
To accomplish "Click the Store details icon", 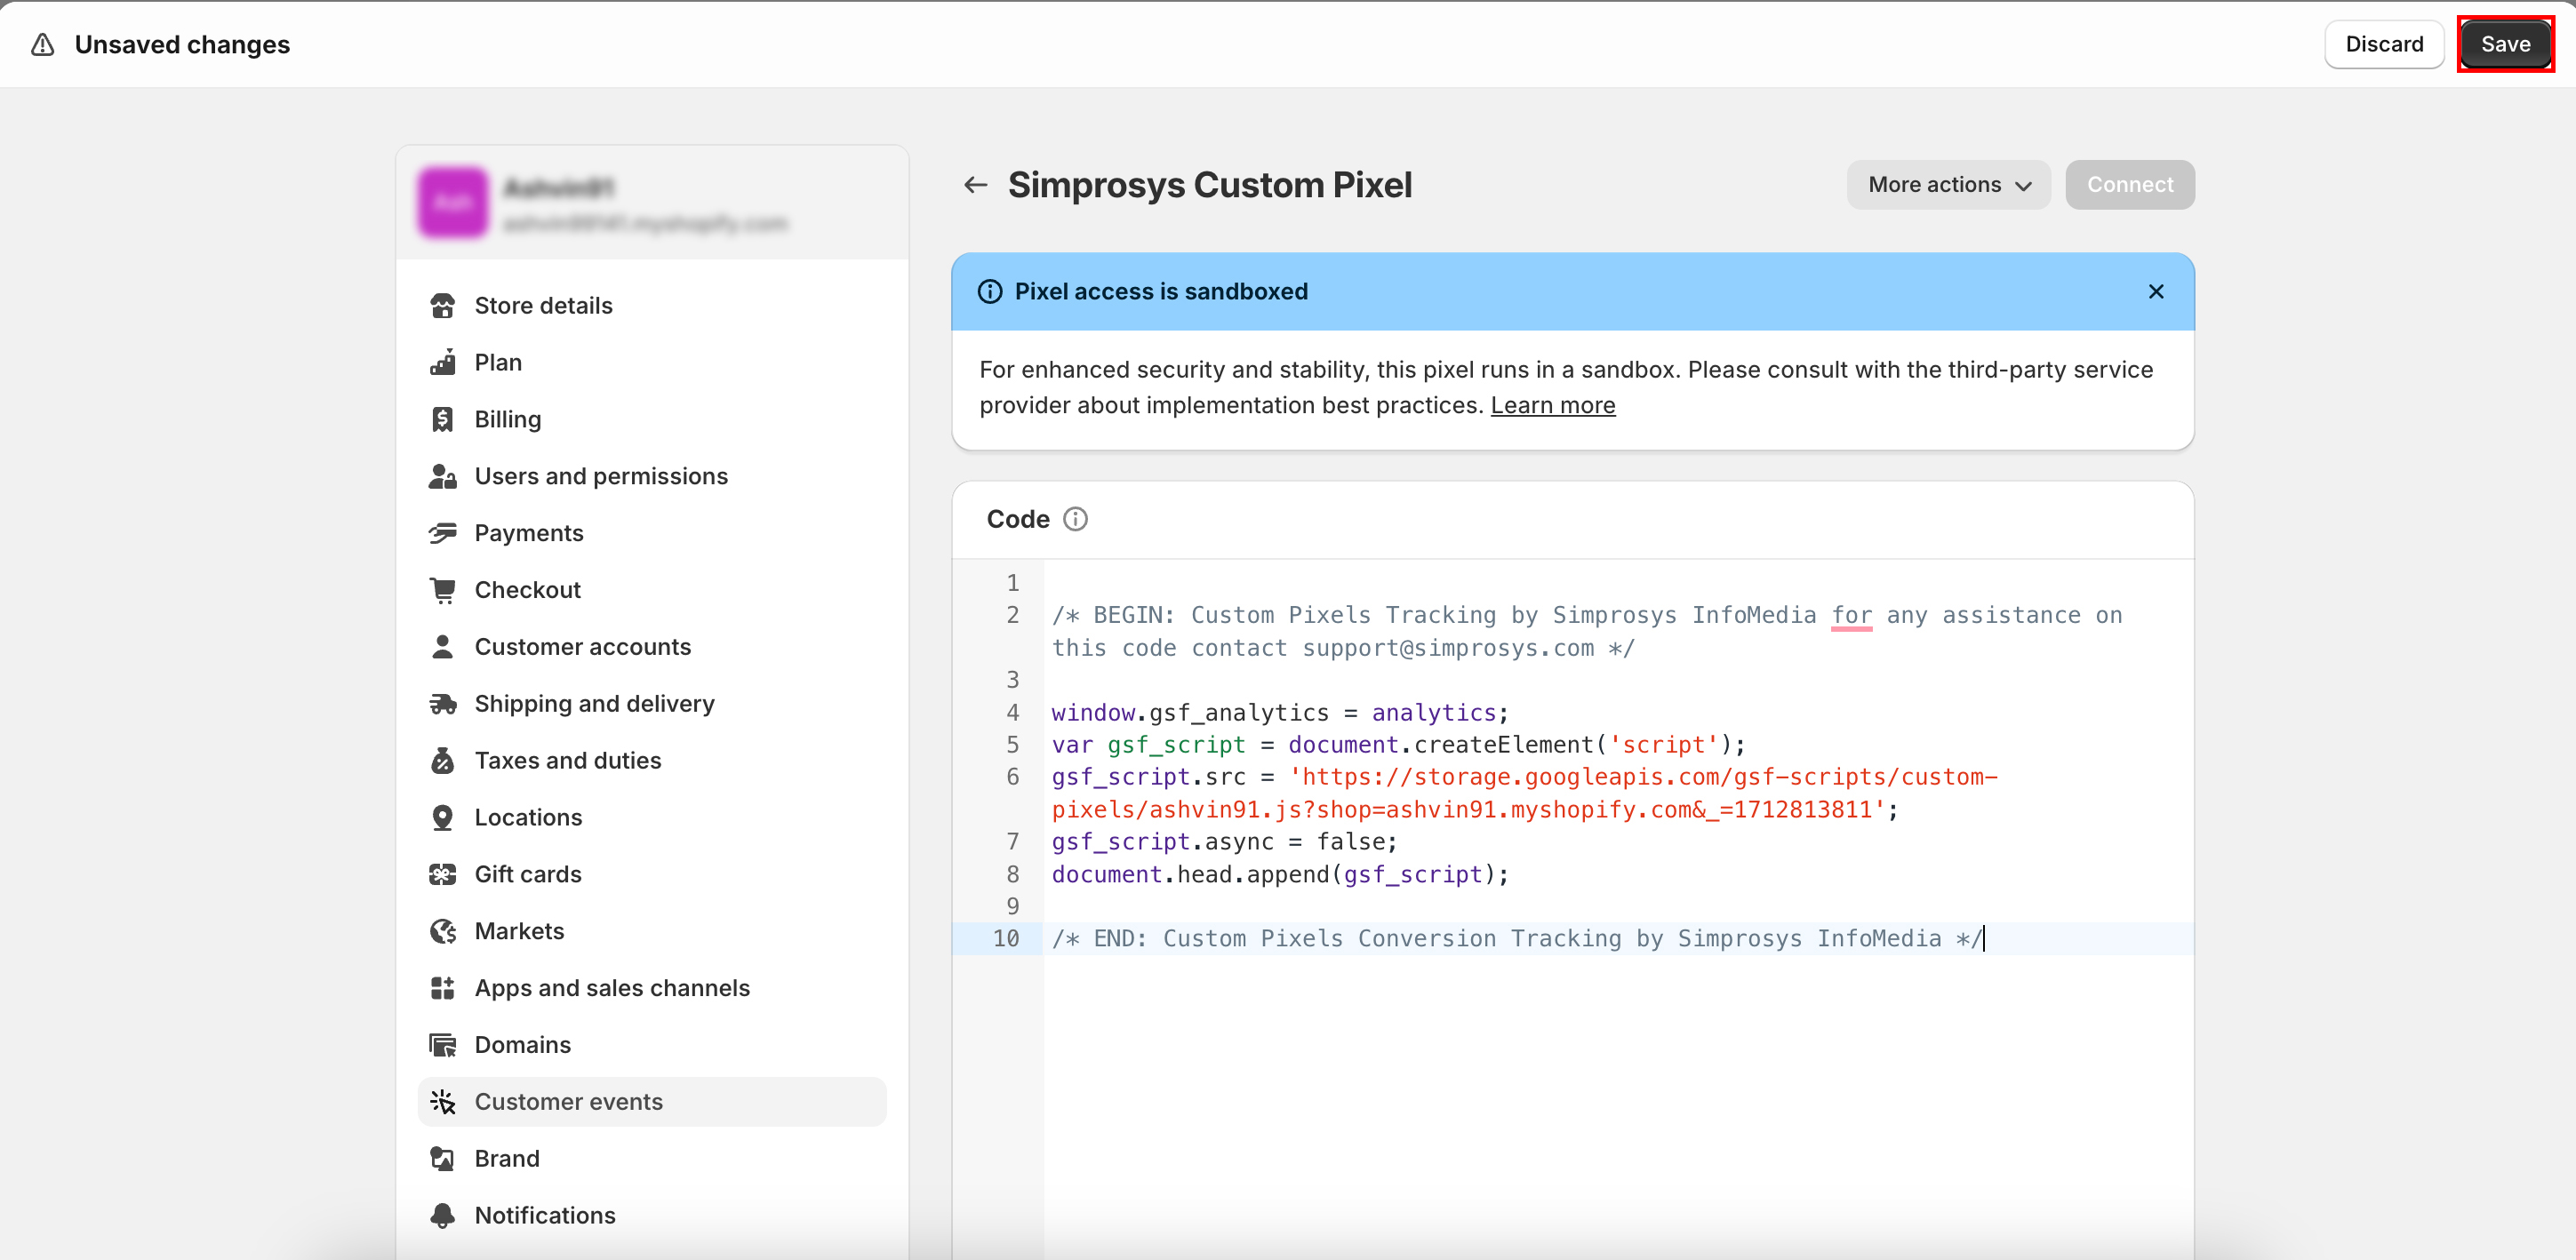I will 442,305.
